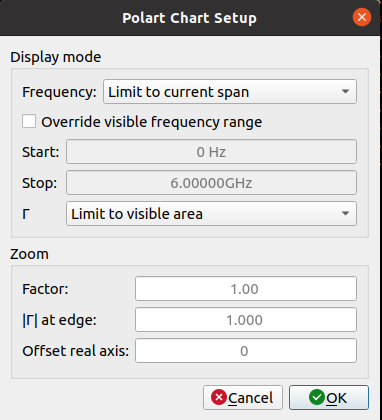This screenshot has height=420, width=382.
Task: Close the Polart Chart Setup dialog
Action: (362, 17)
